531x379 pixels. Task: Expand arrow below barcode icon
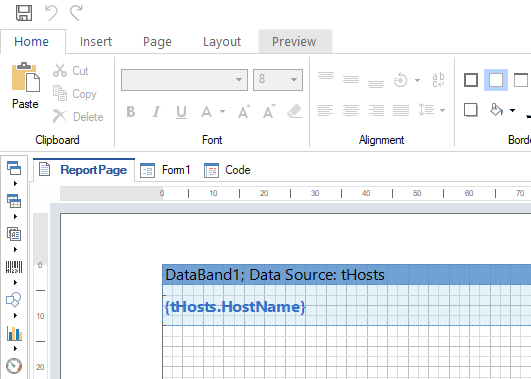(15, 282)
